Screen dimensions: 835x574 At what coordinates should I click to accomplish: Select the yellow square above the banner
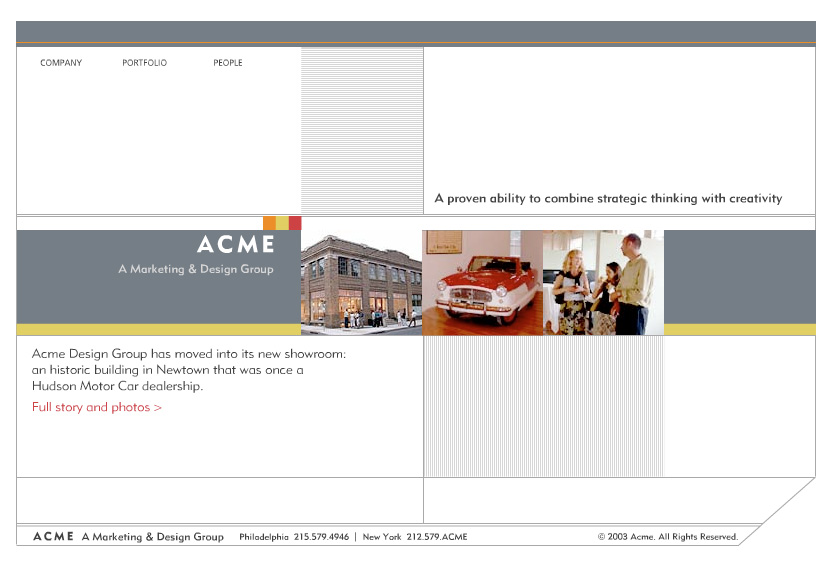282,223
